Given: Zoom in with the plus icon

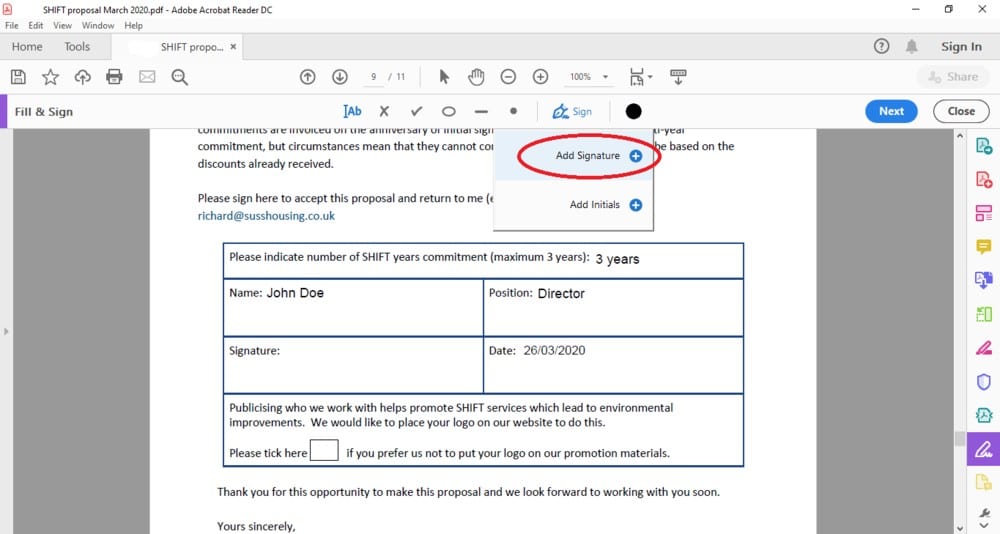Looking at the screenshot, I should tap(540, 77).
